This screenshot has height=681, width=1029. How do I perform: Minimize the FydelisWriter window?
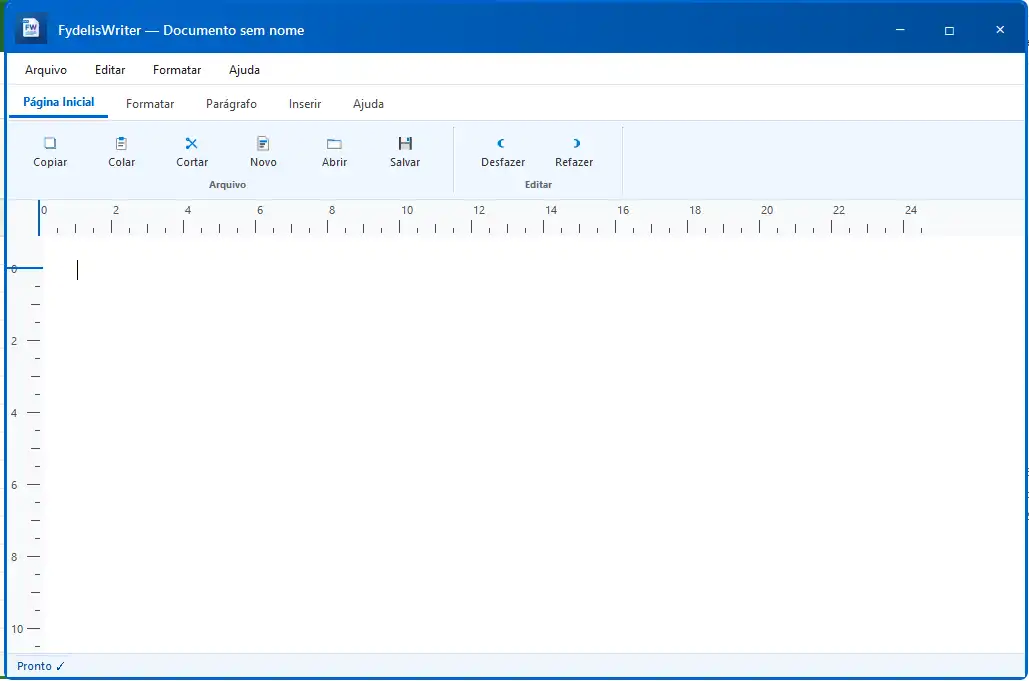[900, 30]
